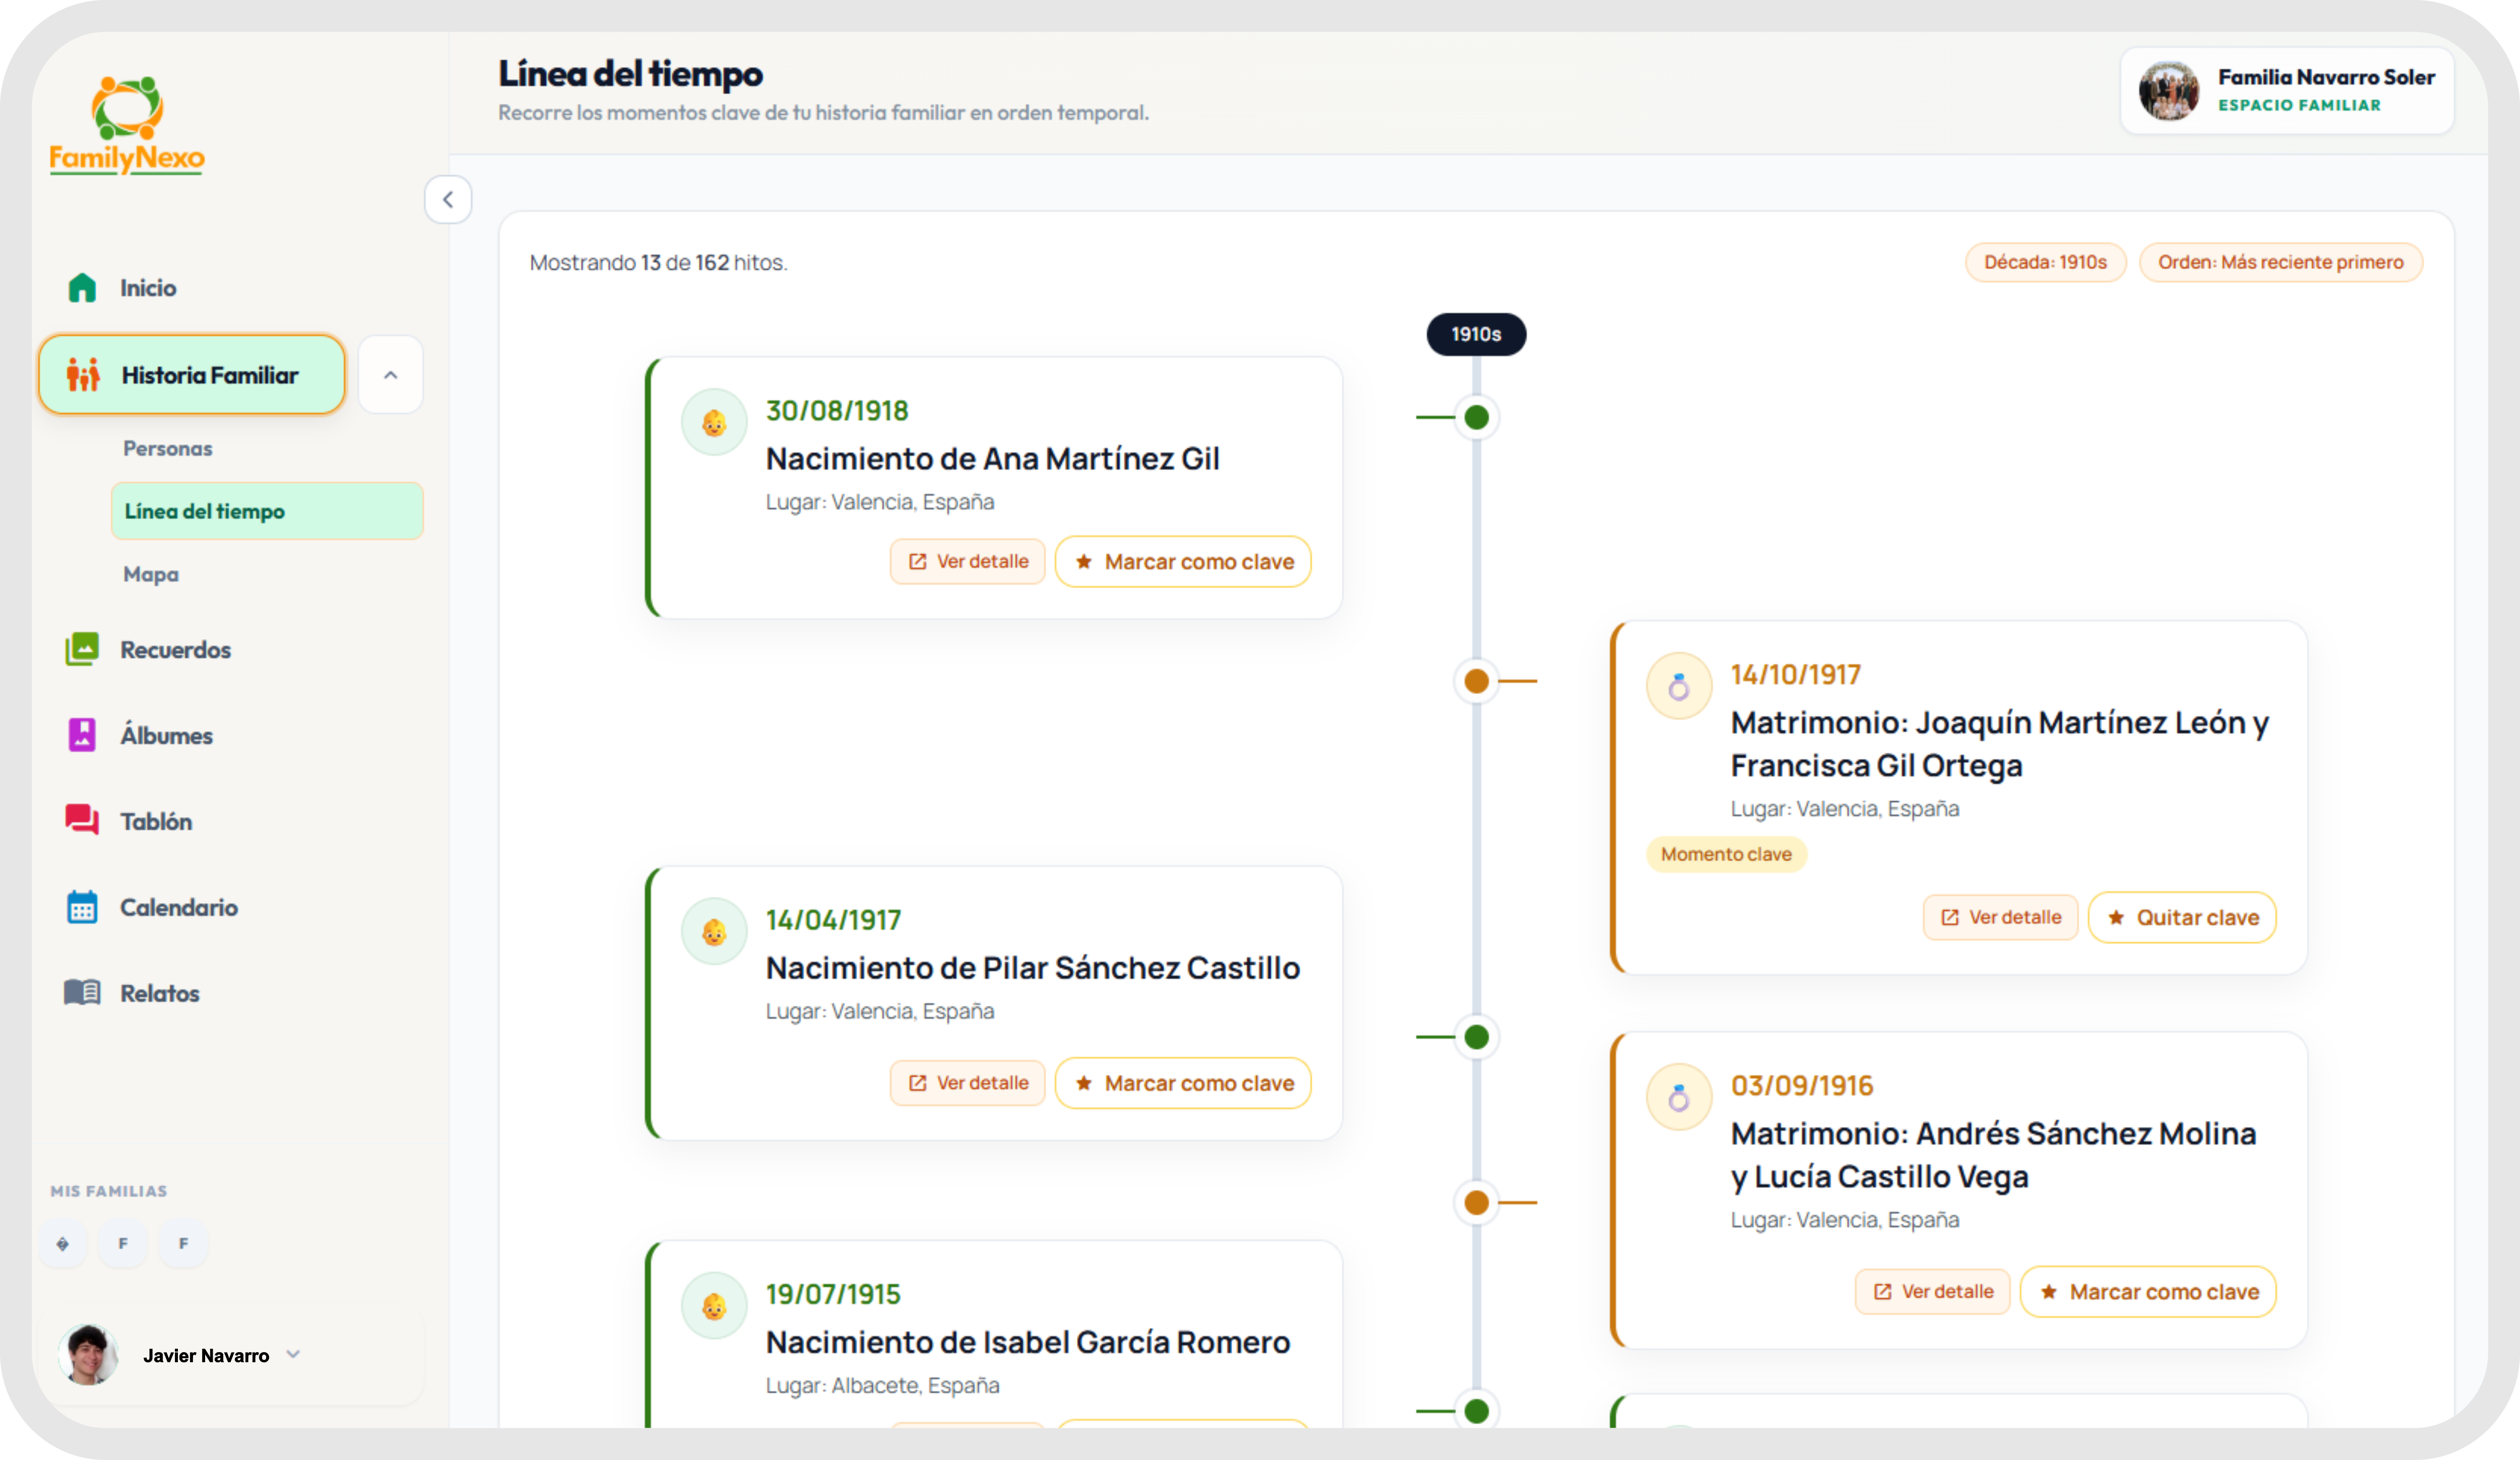2520x1460 pixels.
Task: Click the Década: 1910s filter chip
Action: click(2045, 262)
